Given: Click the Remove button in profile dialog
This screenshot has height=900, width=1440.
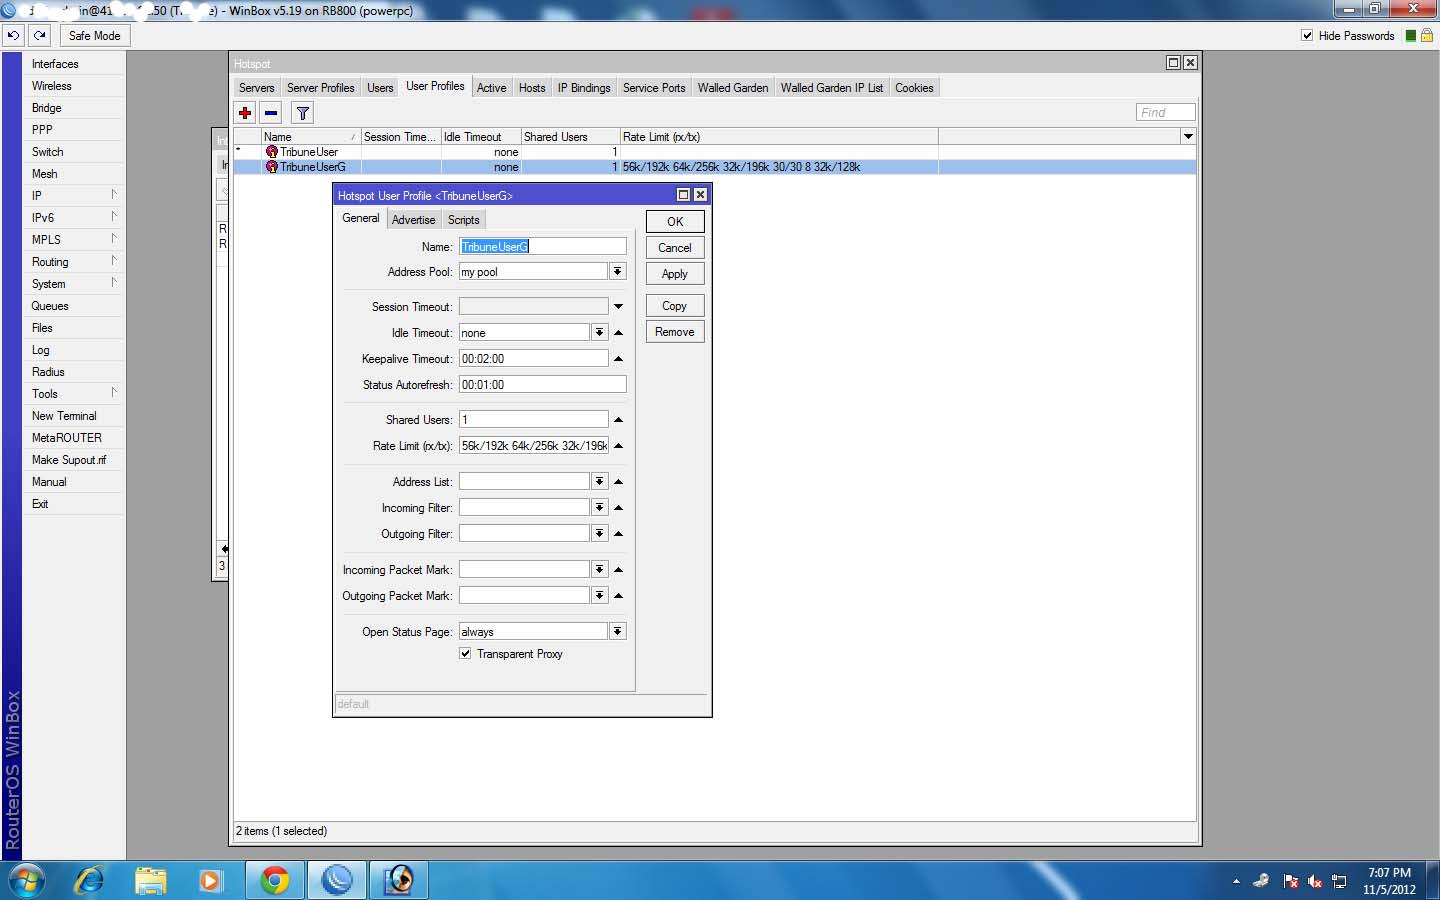Looking at the screenshot, I should [675, 332].
